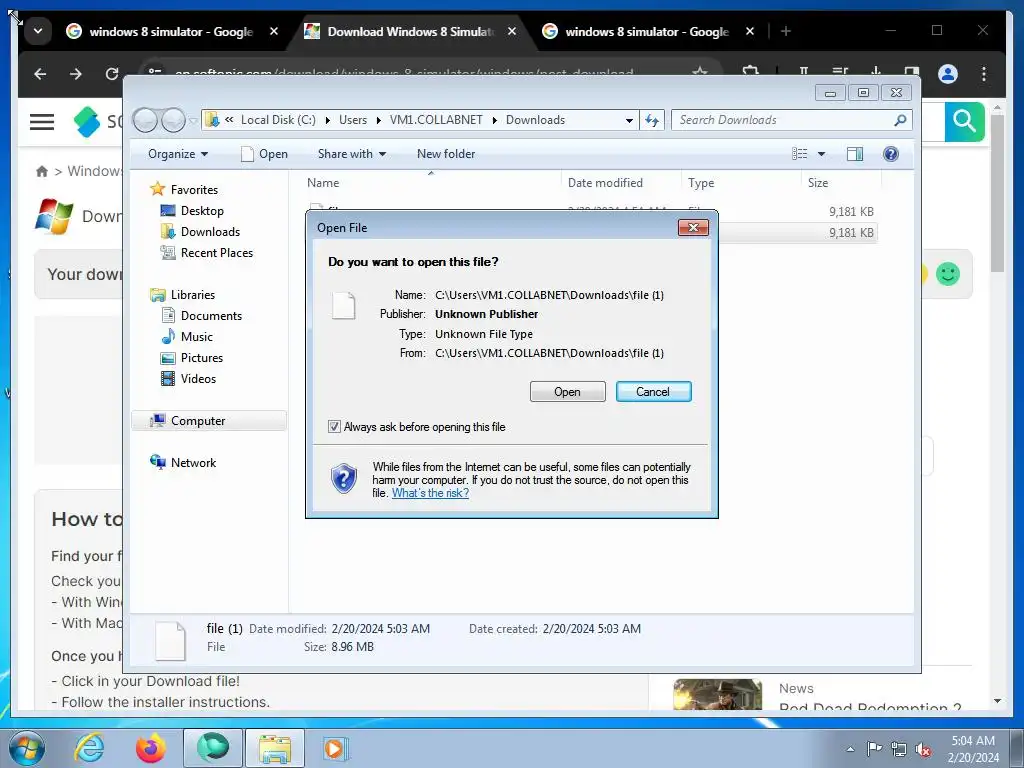1024x768 pixels.
Task: Open the tab search dropdown in Chrome
Action: 38,31
